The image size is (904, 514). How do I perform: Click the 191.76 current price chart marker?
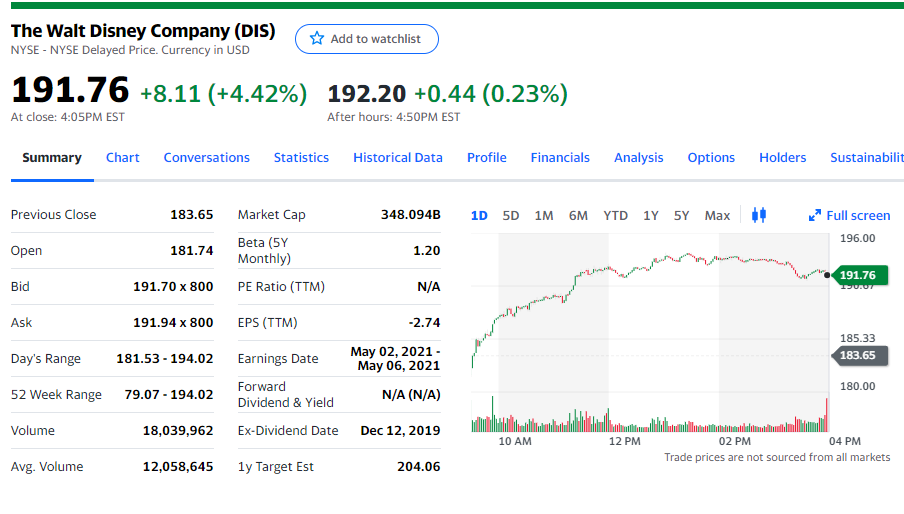pyautogui.click(x=856, y=275)
